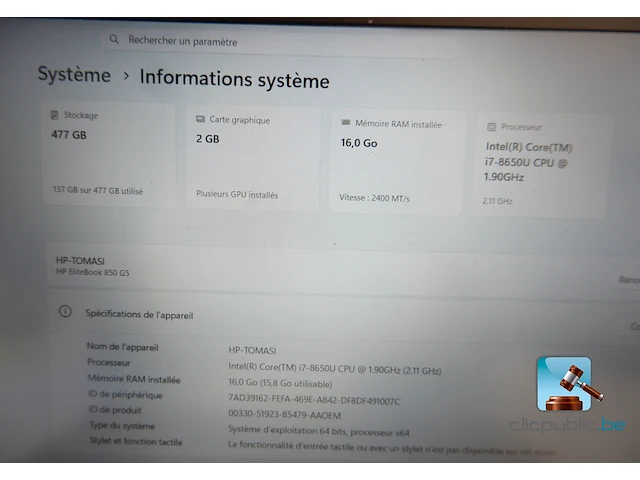Select the 'ID de périphérique' label
Viewport: 640px width, 480px height.
(x=125, y=394)
